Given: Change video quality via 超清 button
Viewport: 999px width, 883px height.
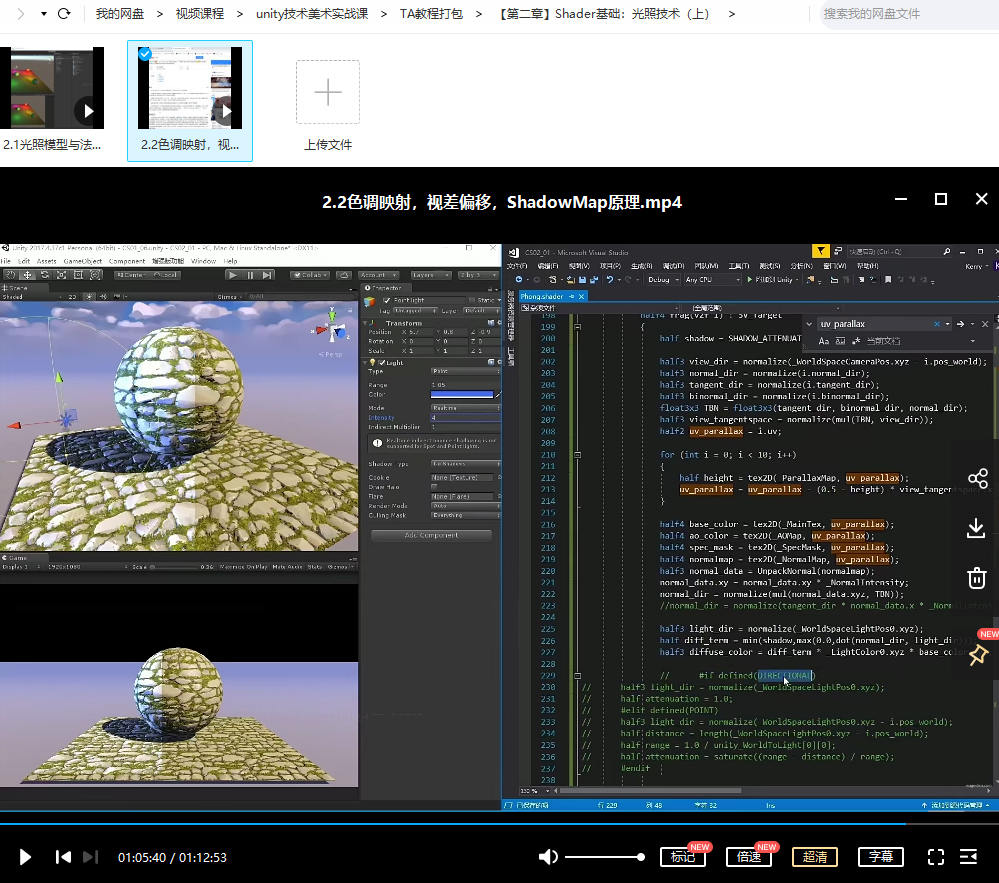Looking at the screenshot, I should 815,857.
